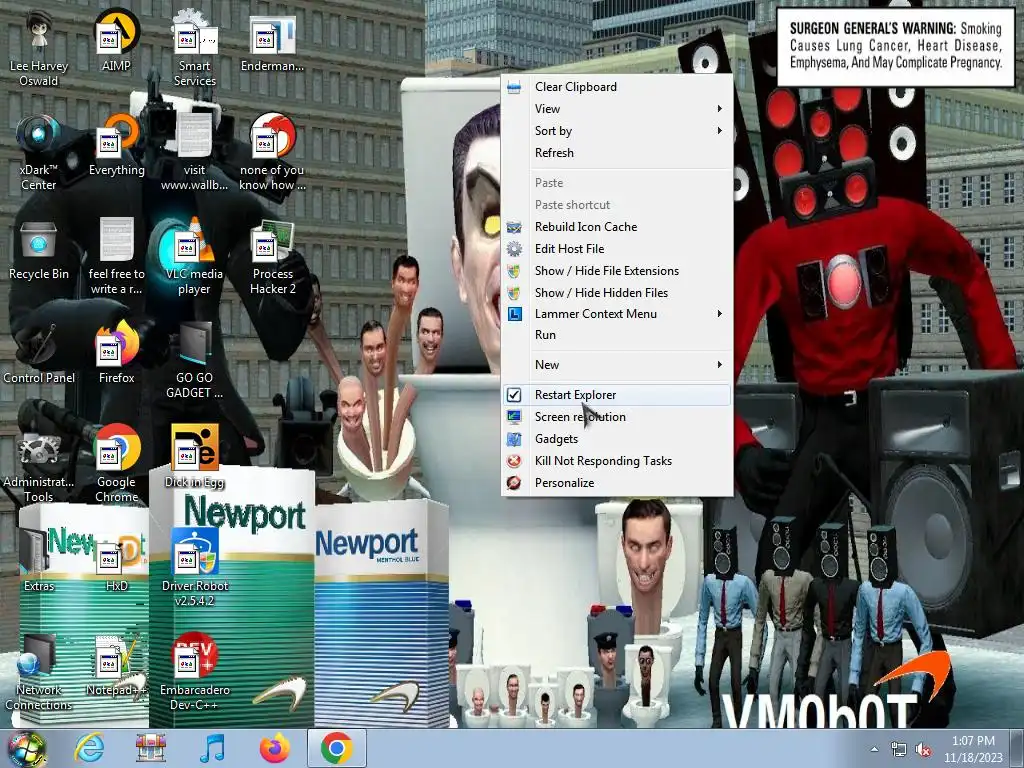Open the clock showing 1:07 PM

973,749
